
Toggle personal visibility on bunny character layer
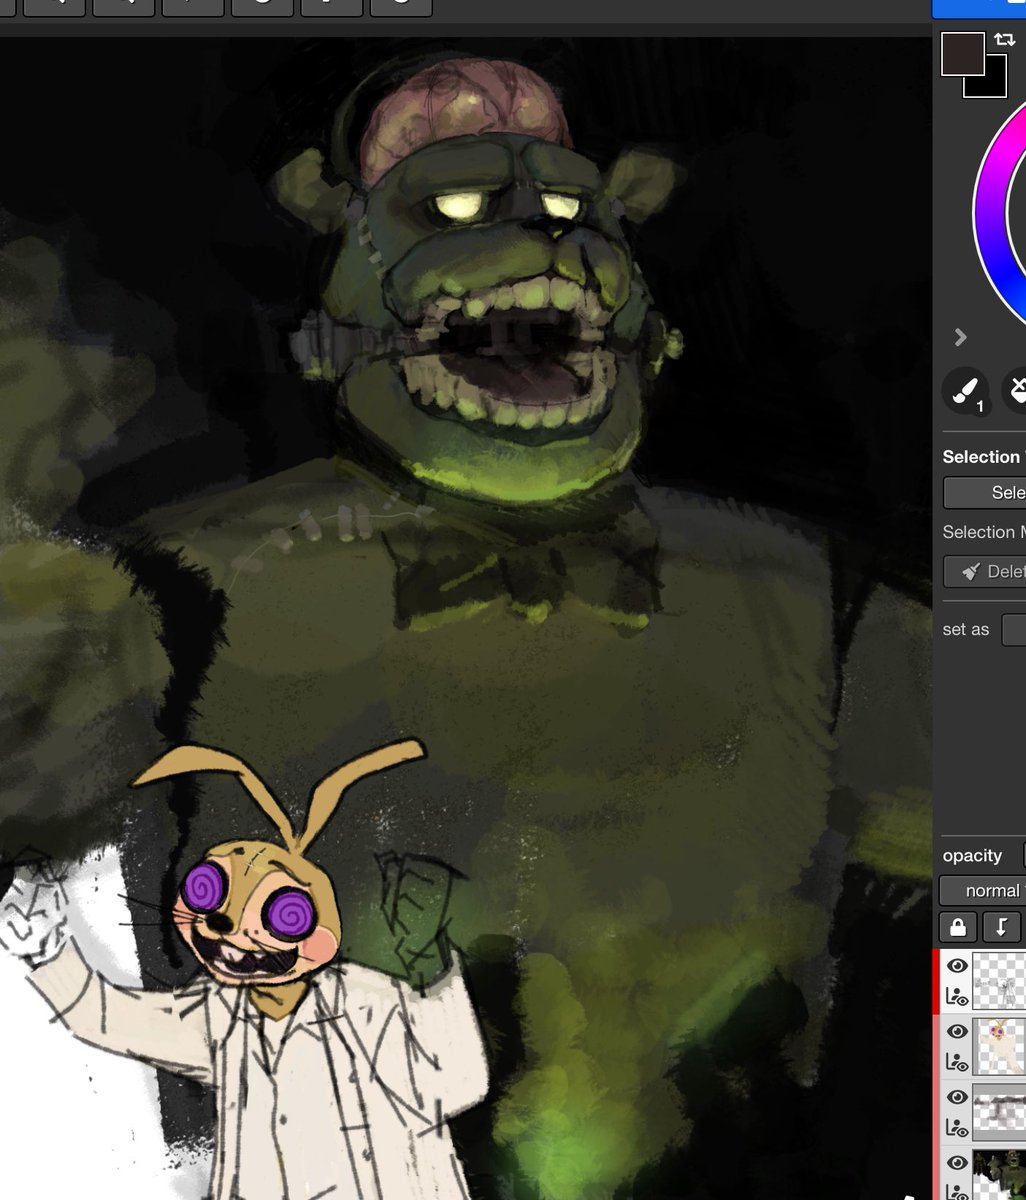point(957,1062)
